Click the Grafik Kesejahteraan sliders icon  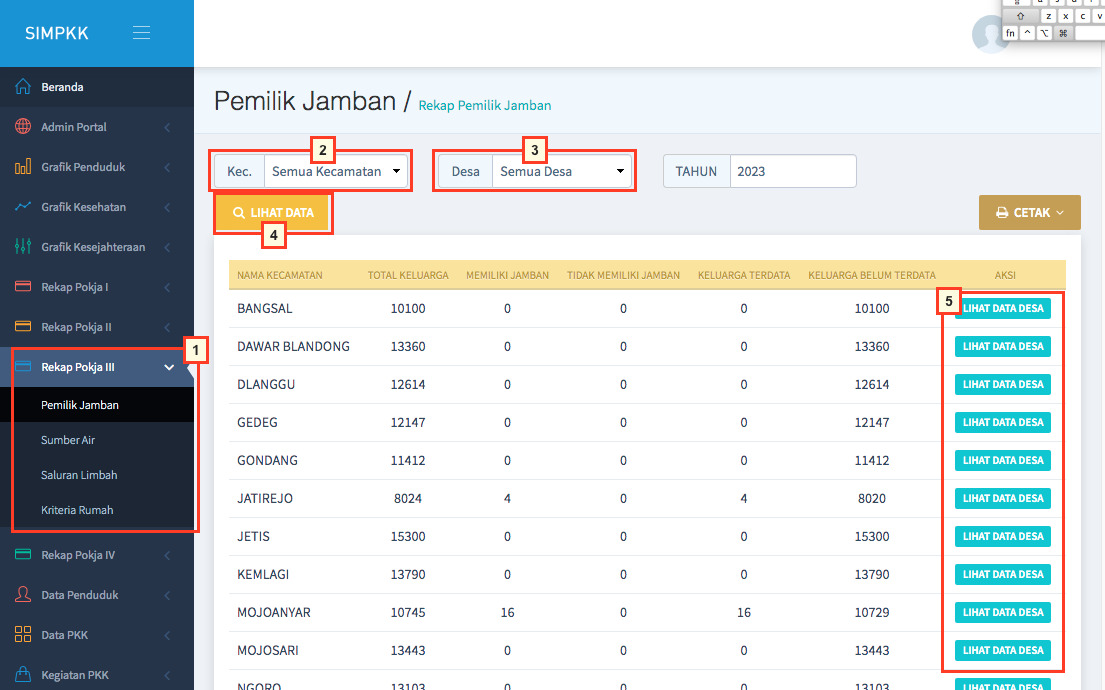click(23, 247)
